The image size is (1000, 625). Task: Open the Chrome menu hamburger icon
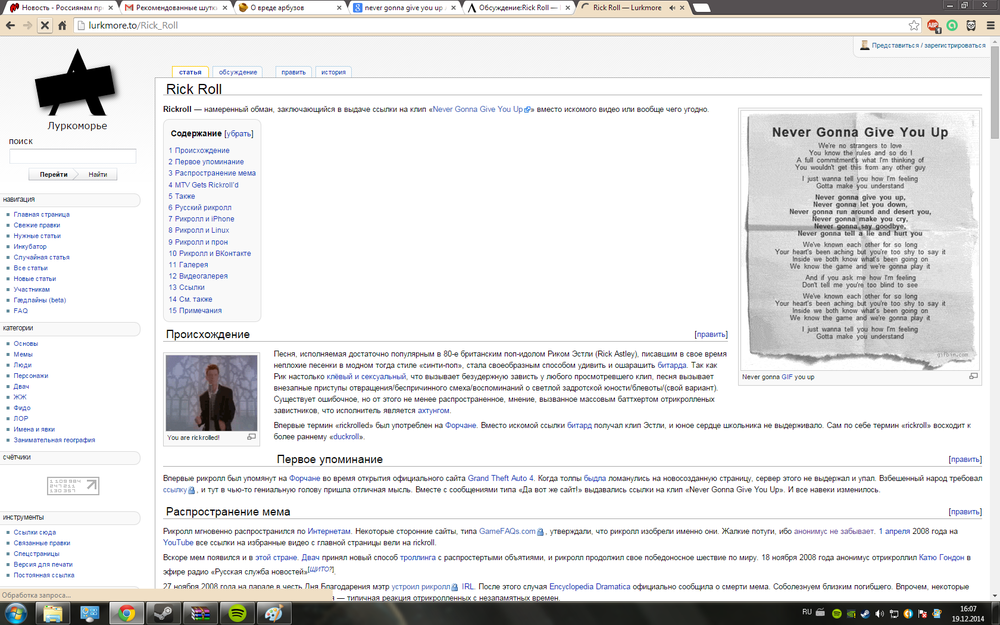pos(988,25)
